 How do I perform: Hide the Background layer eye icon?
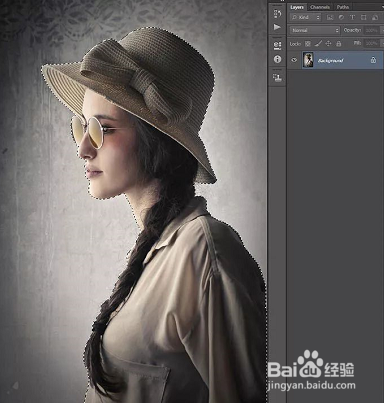point(294,60)
